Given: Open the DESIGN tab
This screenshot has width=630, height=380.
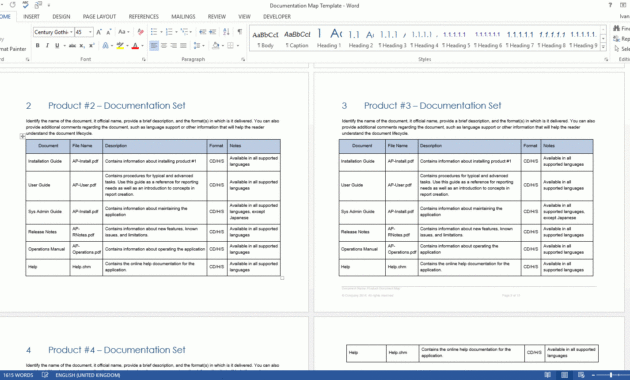Looking at the screenshot, I should tap(61, 16).
